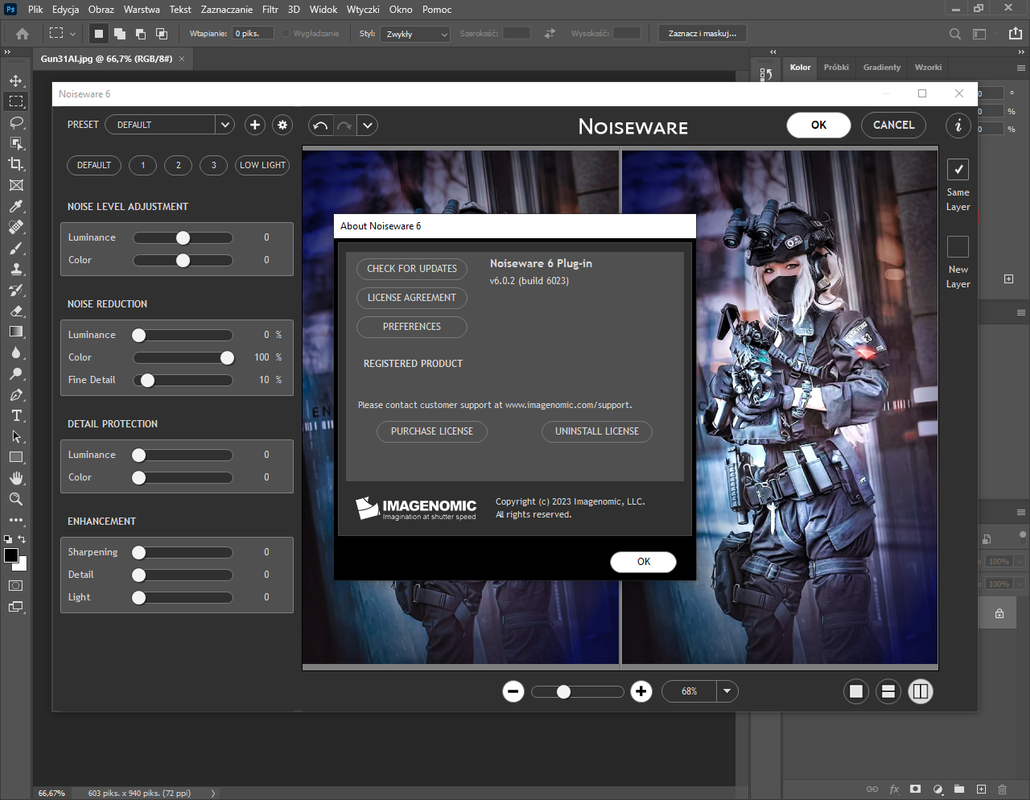1030x800 pixels.
Task: Switch to single preview view
Action: [856, 691]
